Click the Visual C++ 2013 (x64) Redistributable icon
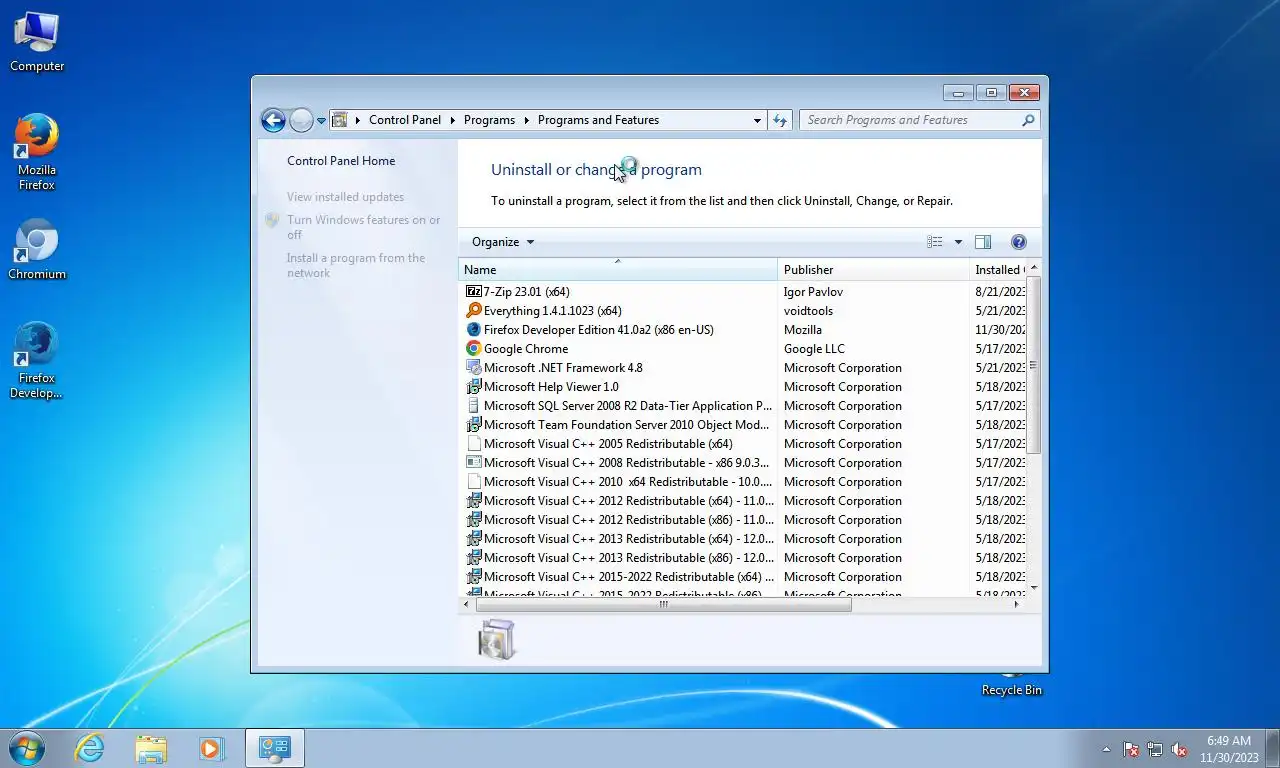 point(474,539)
